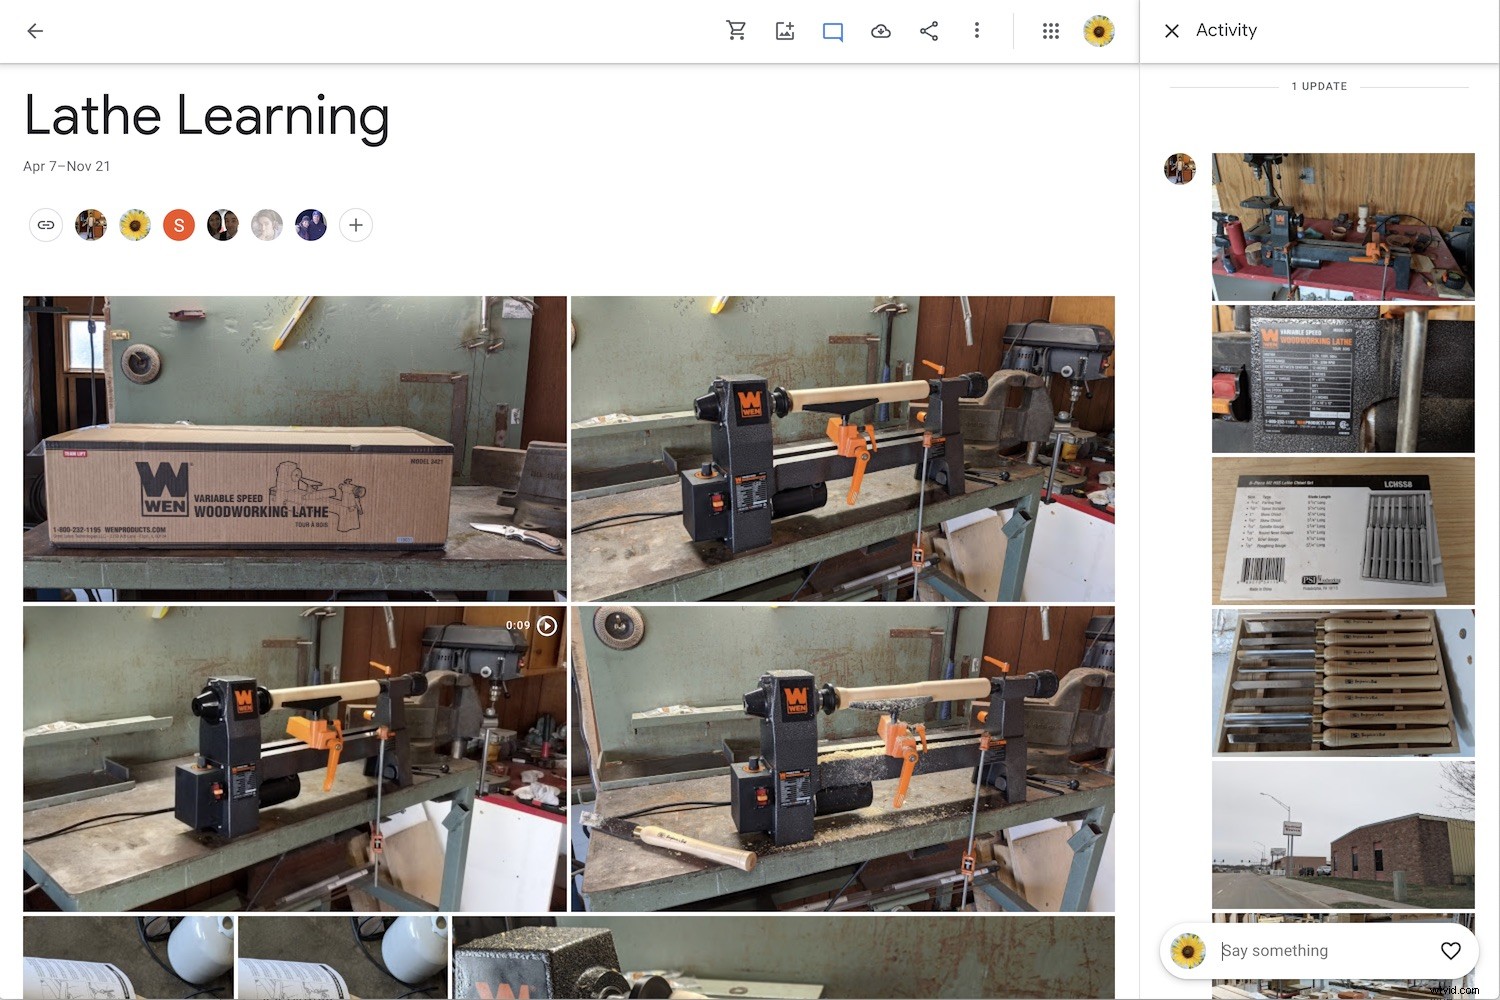Image resolution: width=1500 pixels, height=1000 pixels.
Task: Play the 0:09 lathe video
Action: [546, 626]
